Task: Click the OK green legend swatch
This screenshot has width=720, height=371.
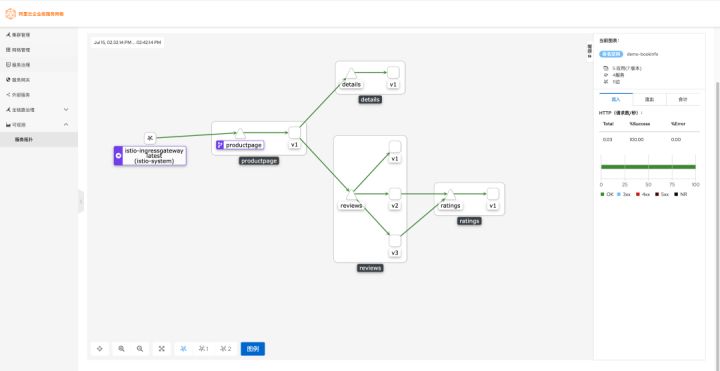Action: (x=602, y=194)
